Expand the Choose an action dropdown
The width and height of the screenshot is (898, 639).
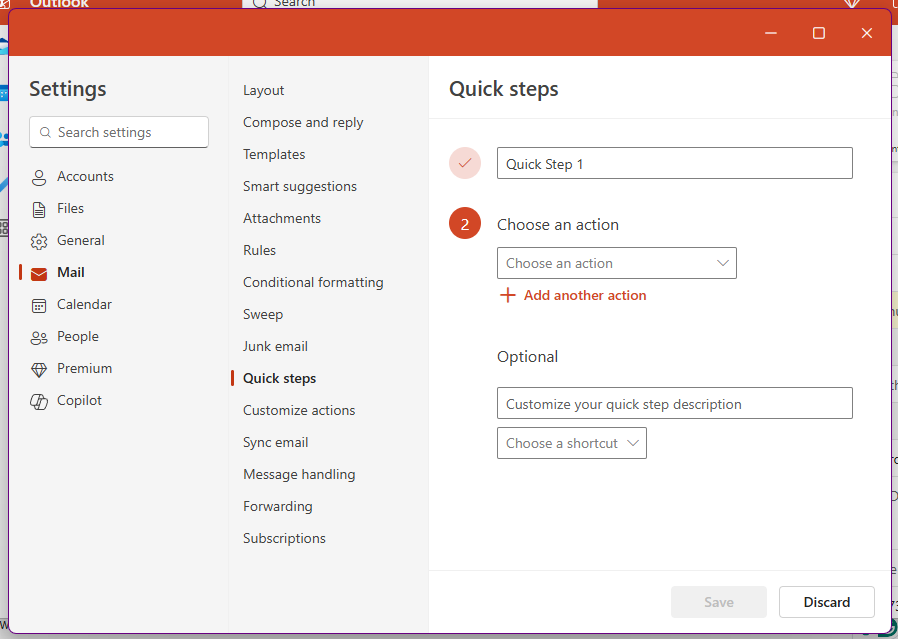(x=617, y=263)
